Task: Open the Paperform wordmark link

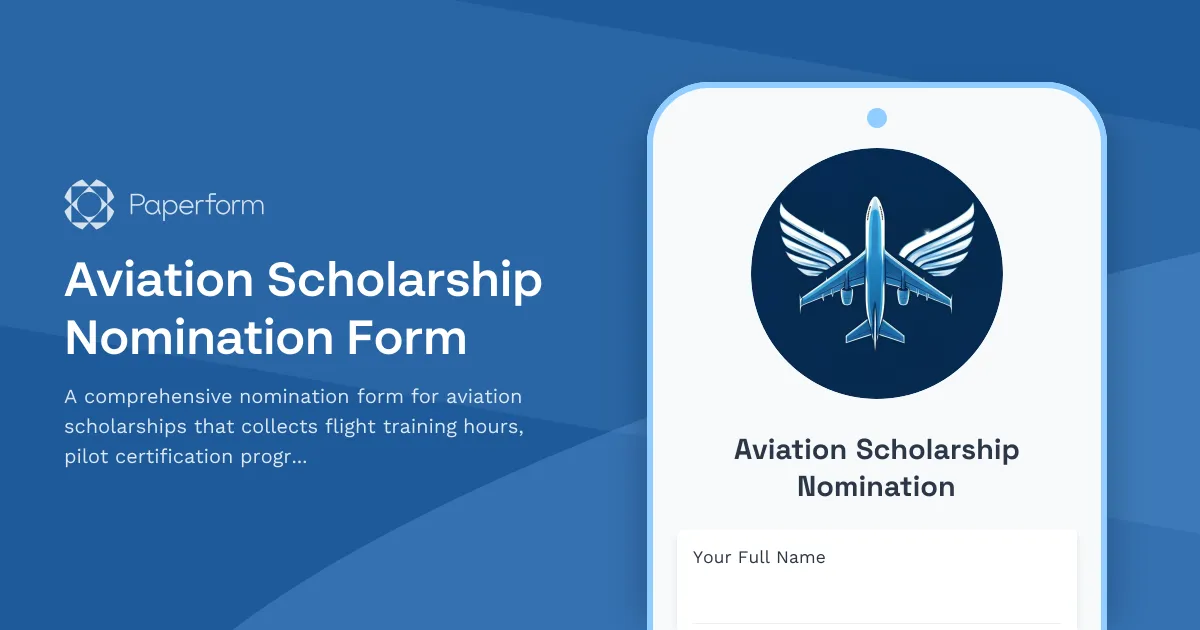Action: (x=196, y=205)
